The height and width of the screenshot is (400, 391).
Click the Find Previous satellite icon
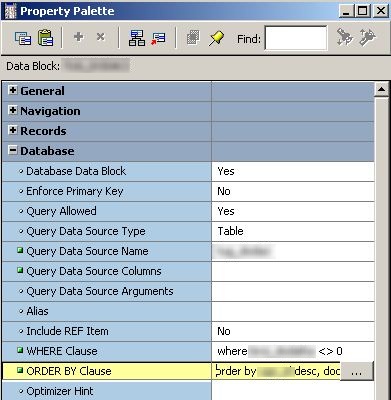367,37
